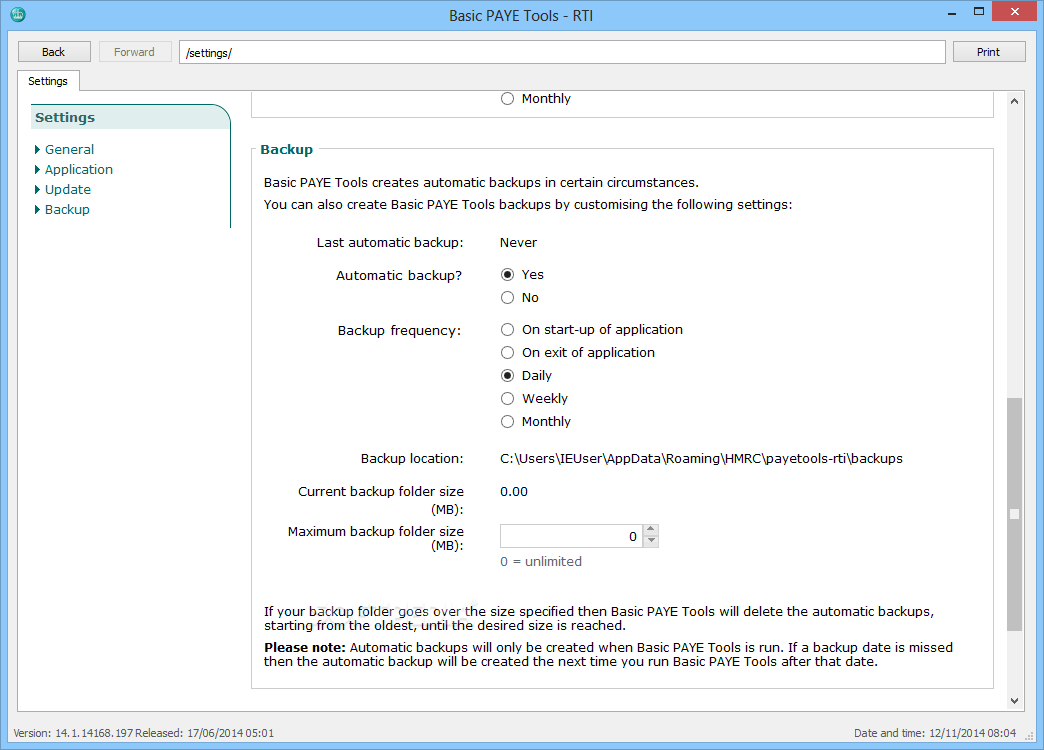Screen dimensions: 1044x750
Task: Close the Basic PAYE Tools window
Action: click(1015, 11)
